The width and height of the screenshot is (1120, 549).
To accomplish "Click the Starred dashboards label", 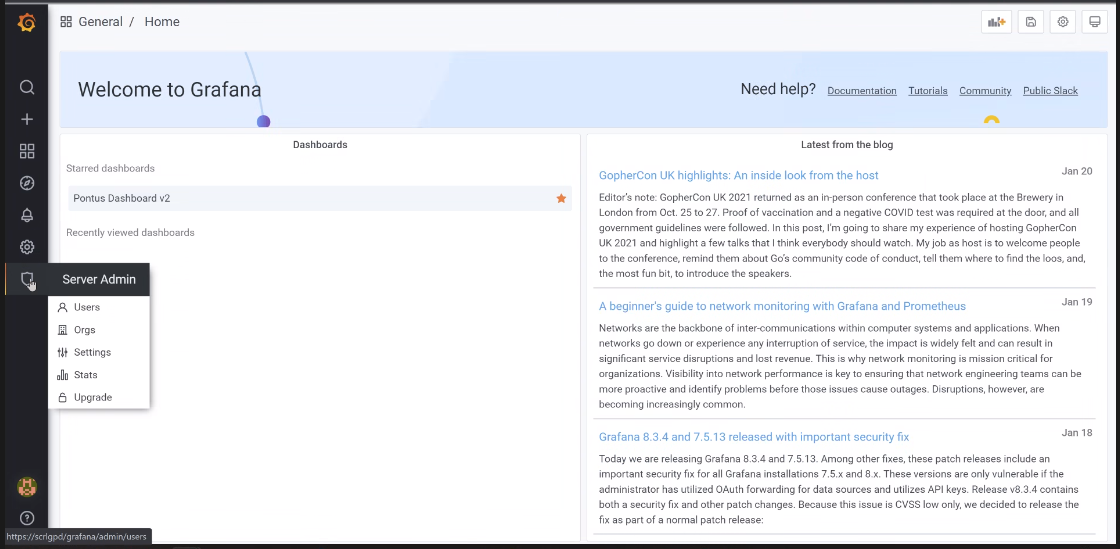I will coord(110,168).
